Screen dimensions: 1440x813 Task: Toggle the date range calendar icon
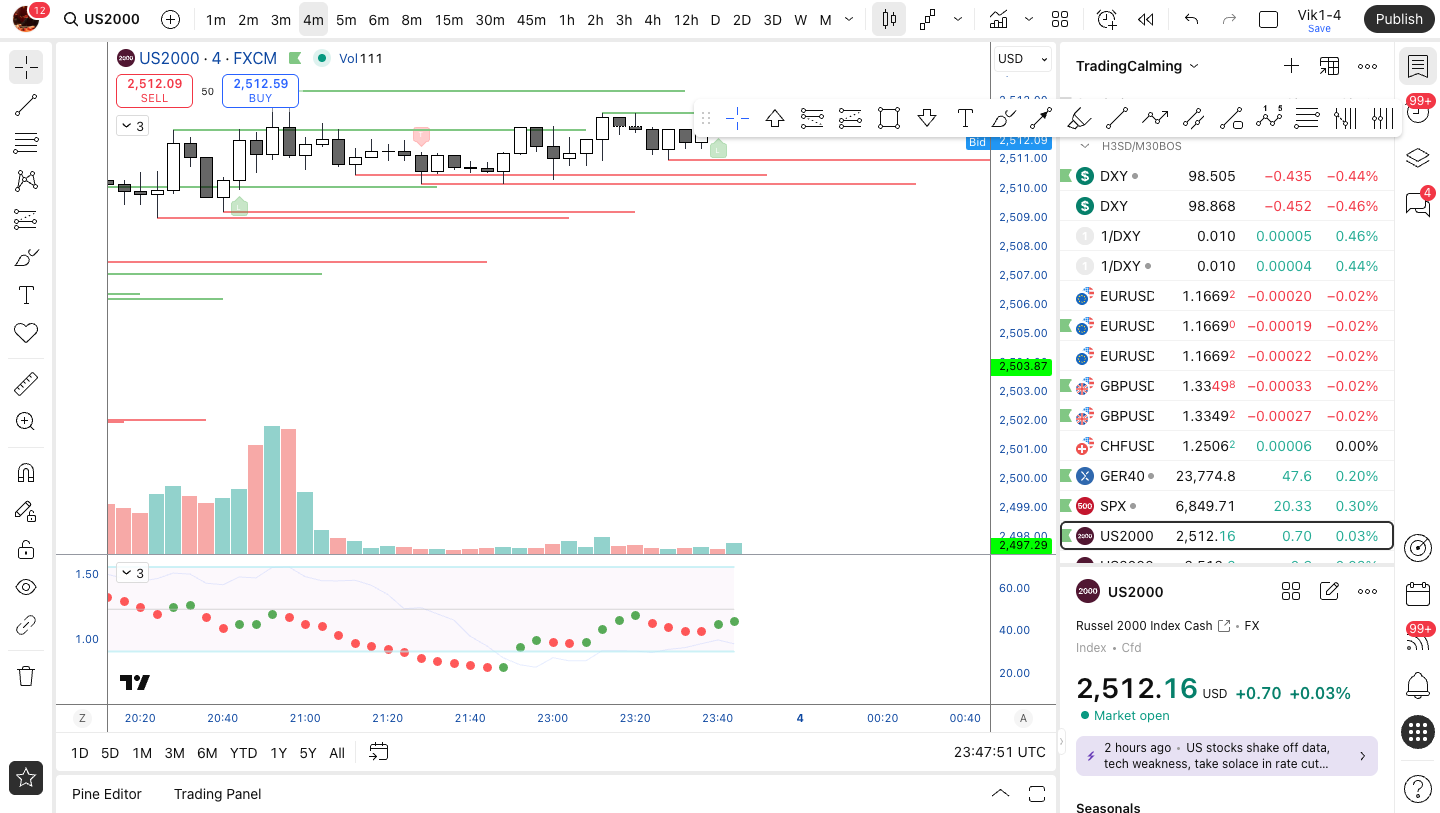tap(379, 752)
